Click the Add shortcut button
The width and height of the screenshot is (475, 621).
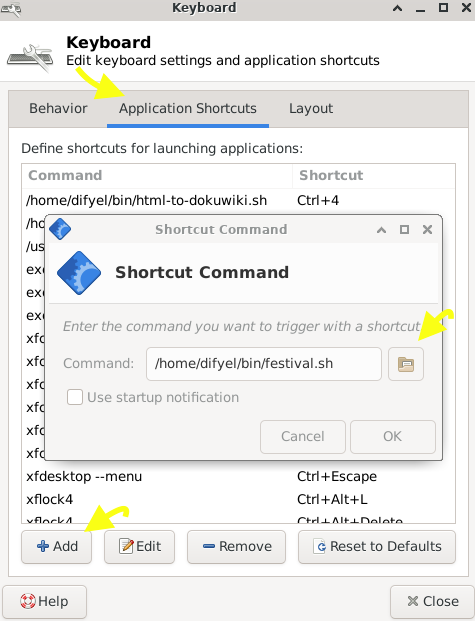(56, 547)
